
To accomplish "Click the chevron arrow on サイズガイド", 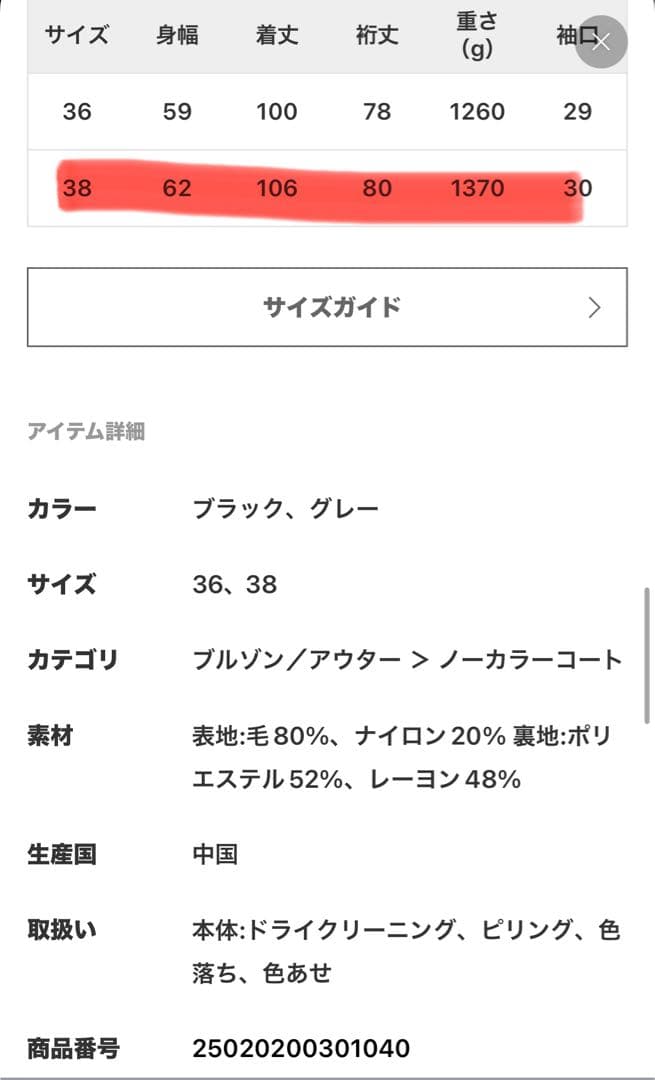I will point(594,307).
